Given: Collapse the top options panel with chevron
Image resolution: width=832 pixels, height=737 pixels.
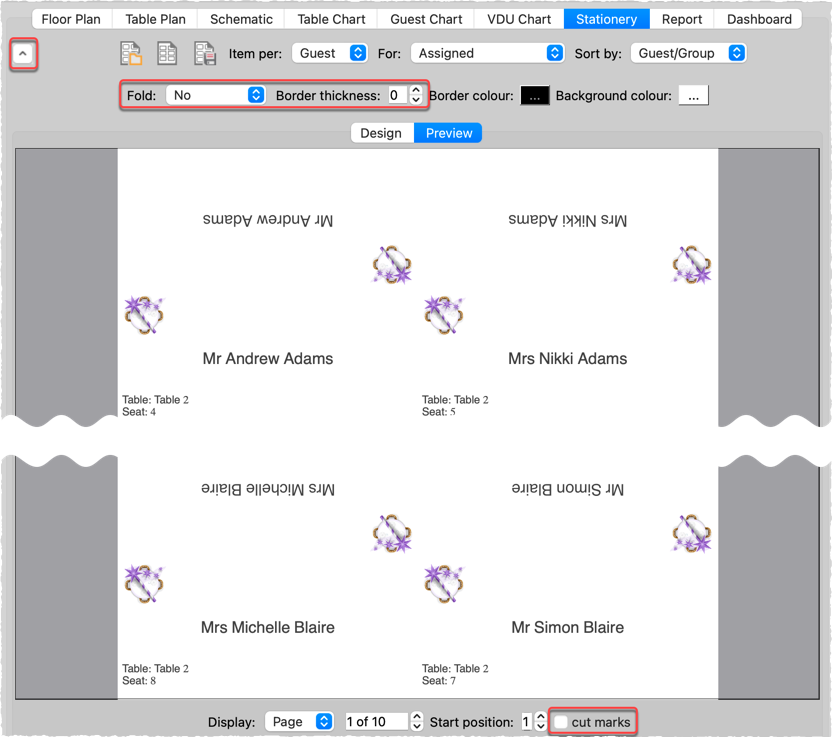Looking at the screenshot, I should click(x=24, y=54).
